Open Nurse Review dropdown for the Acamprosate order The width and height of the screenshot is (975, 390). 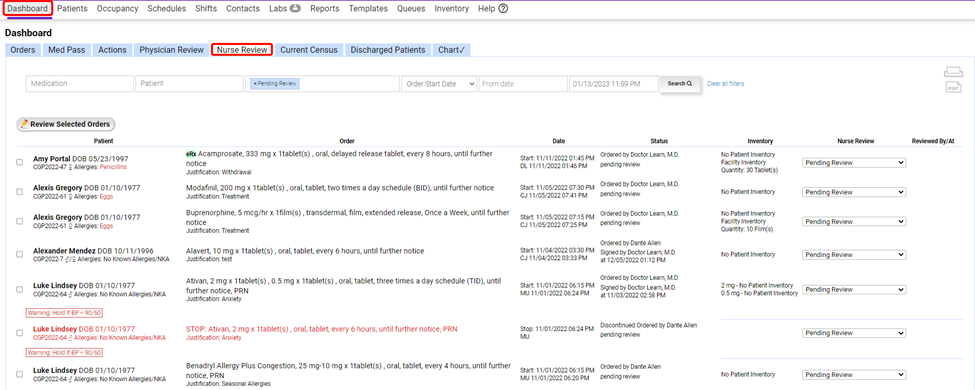tap(854, 163)
